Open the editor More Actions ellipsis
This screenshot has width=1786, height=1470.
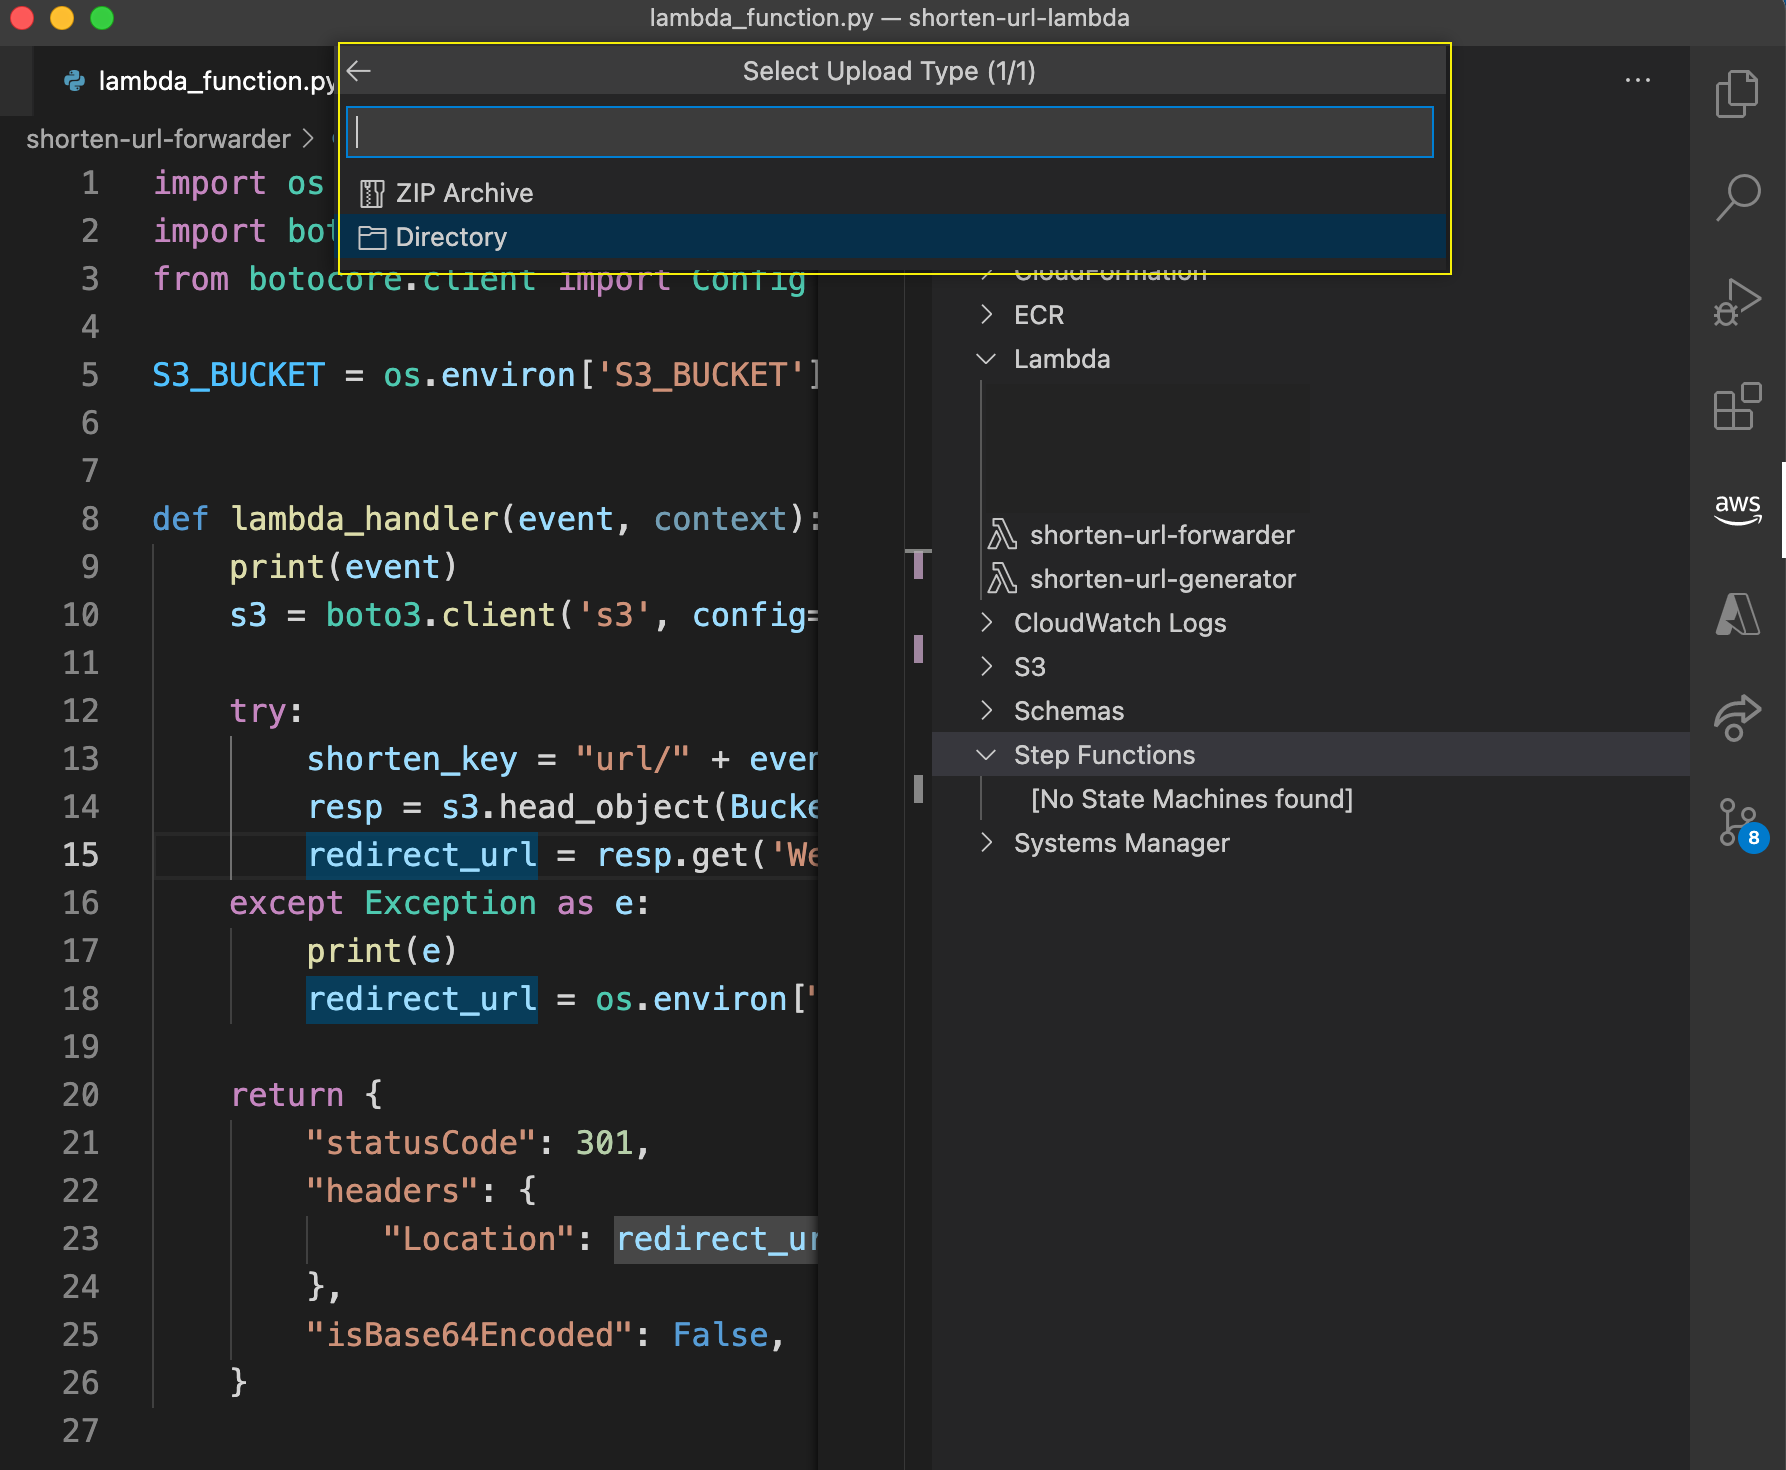point(1637,80)
